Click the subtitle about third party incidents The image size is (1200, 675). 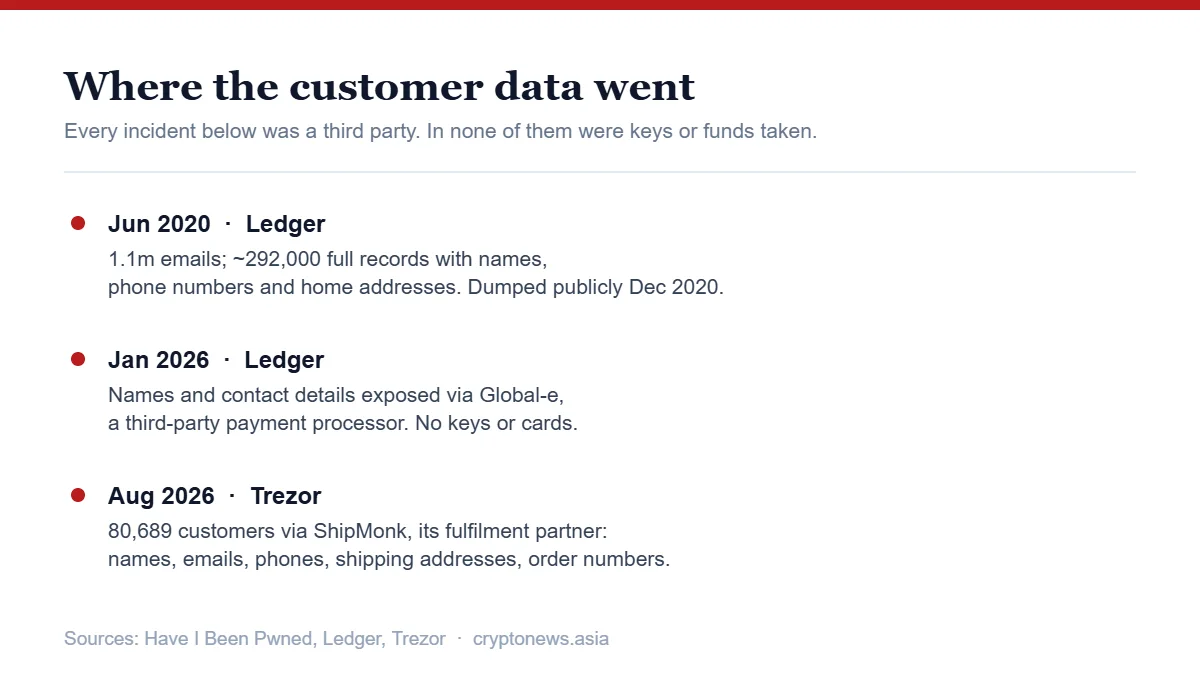440,131
